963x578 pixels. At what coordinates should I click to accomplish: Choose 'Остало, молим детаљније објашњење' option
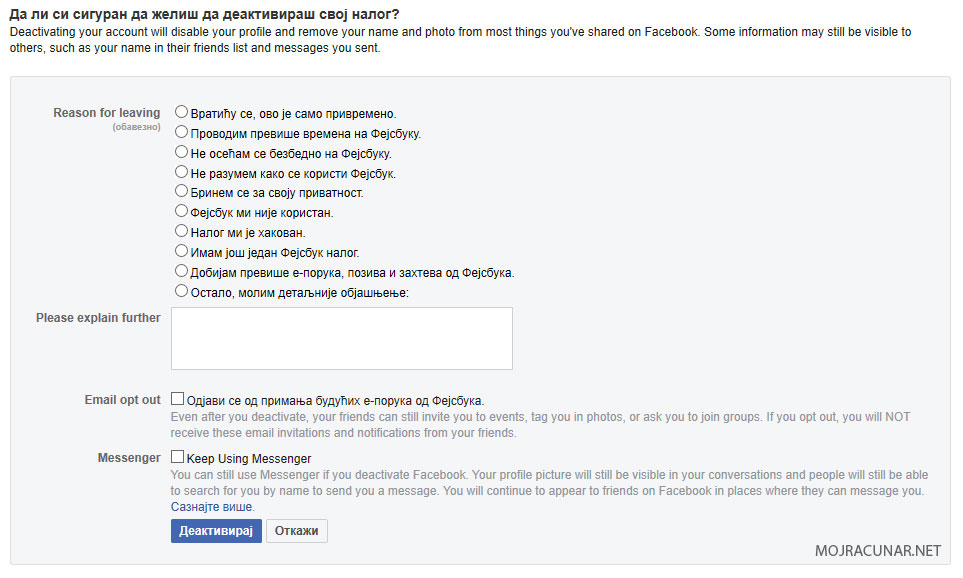tap(181, 291)
